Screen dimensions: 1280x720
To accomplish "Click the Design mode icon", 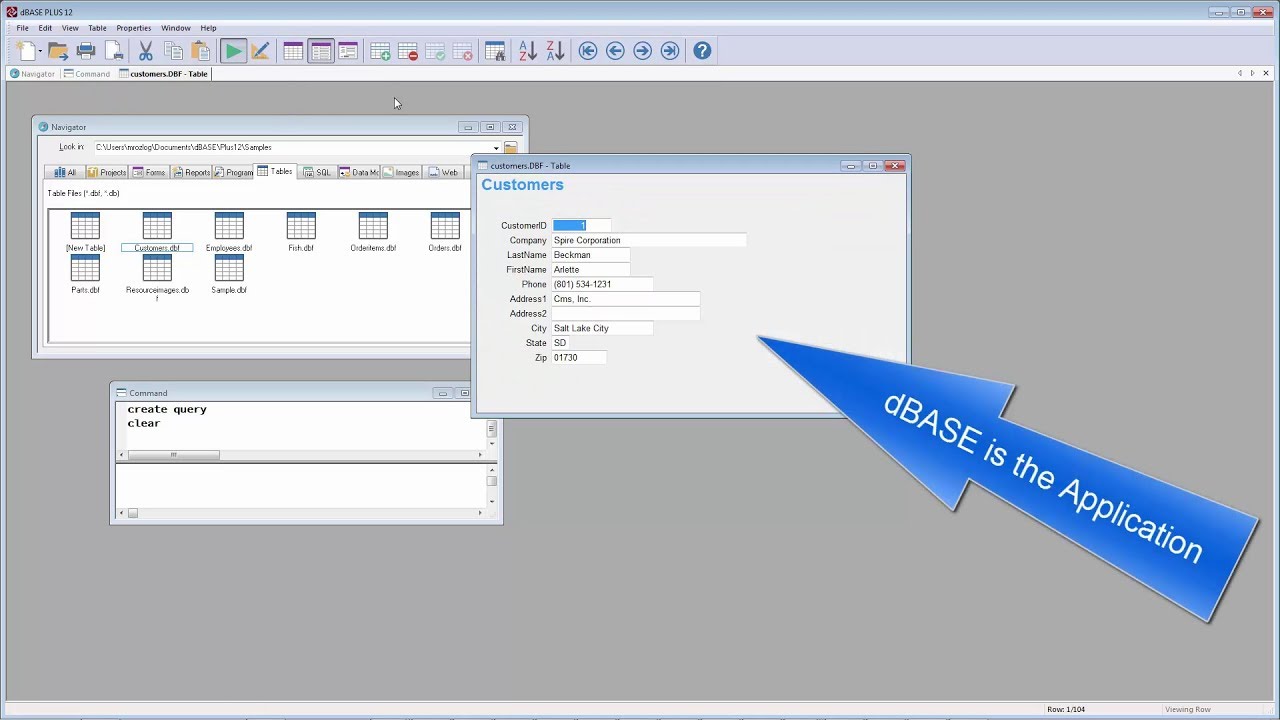I will point(260,51).
